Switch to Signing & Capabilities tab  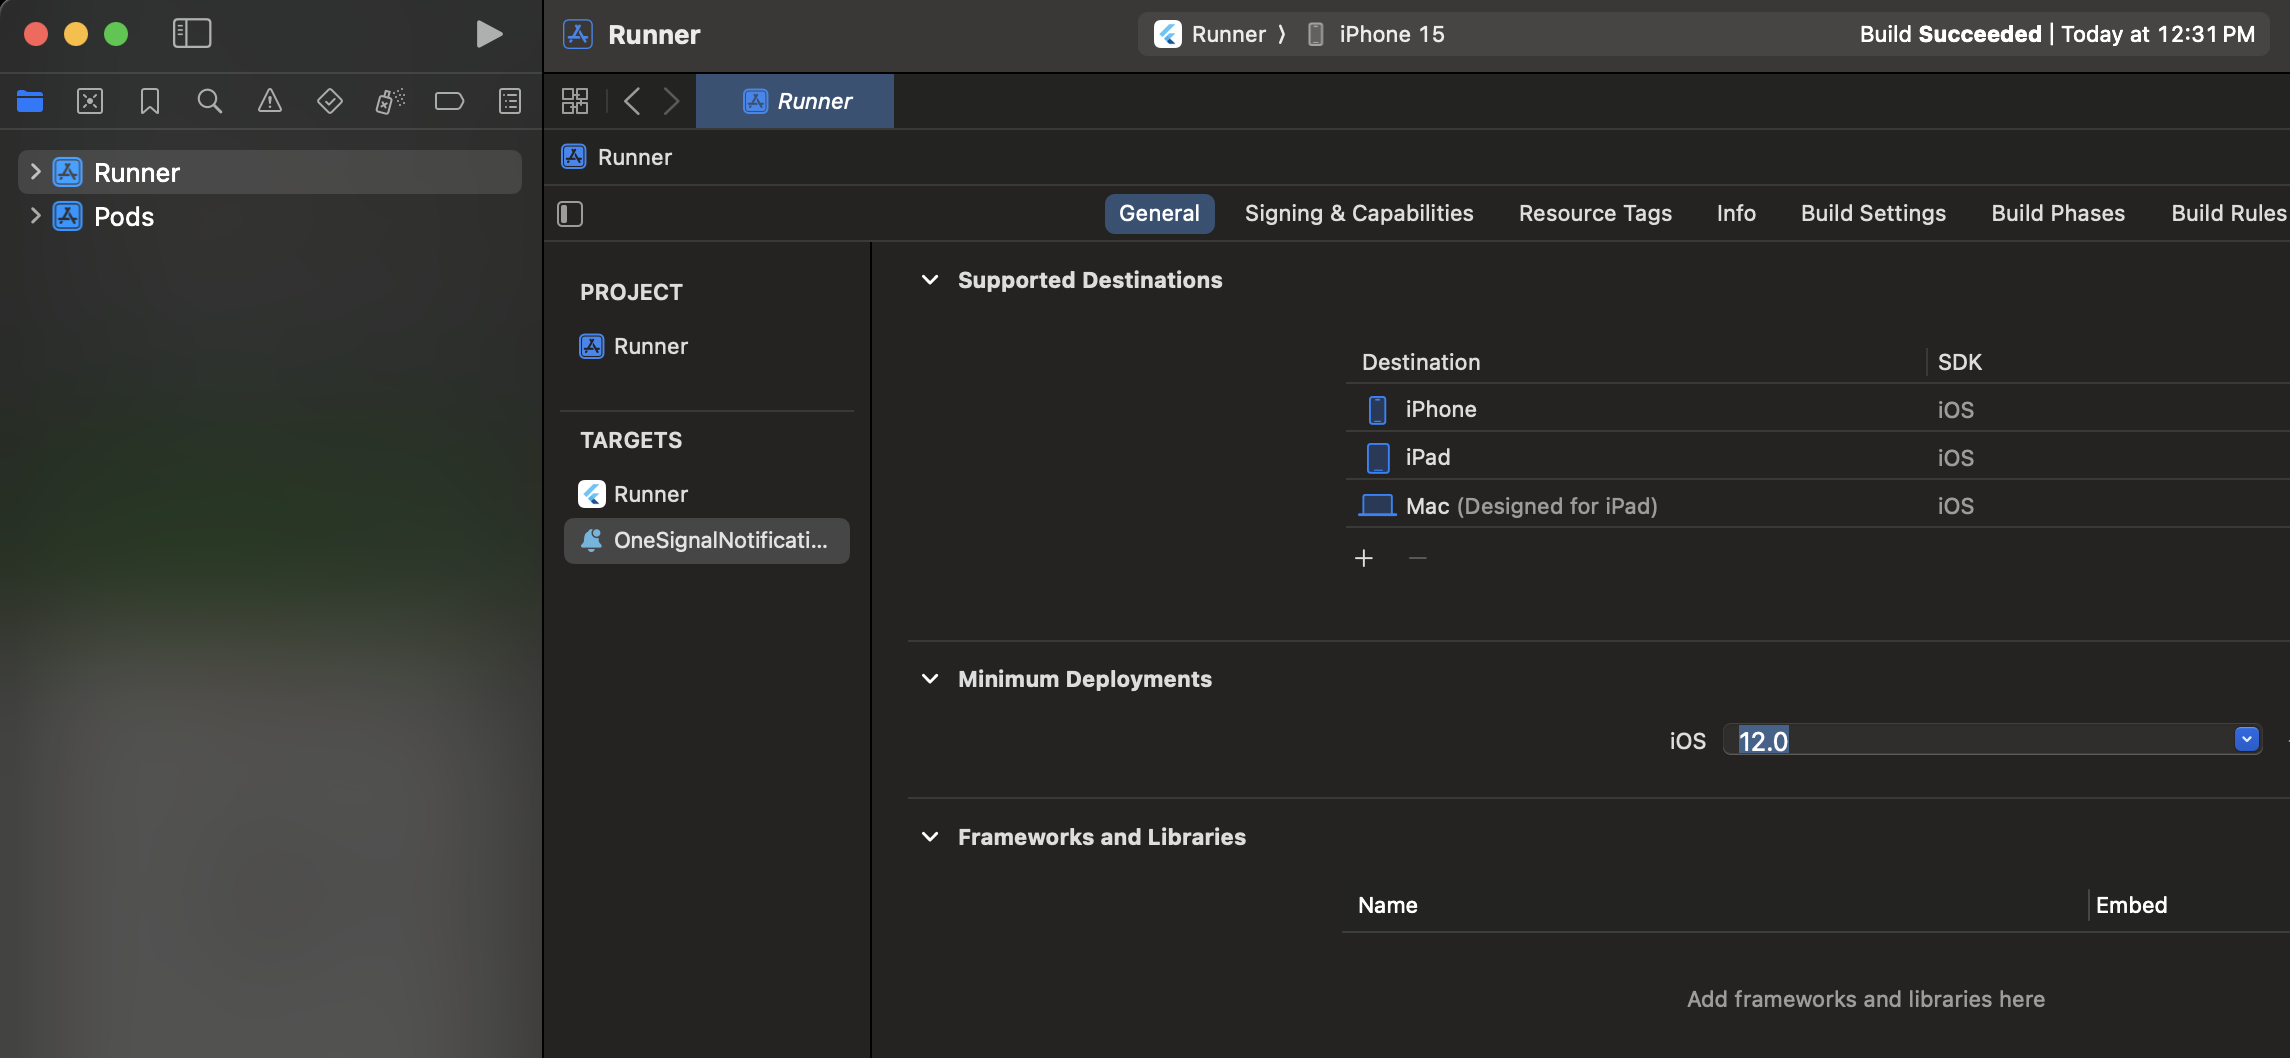1359,213
